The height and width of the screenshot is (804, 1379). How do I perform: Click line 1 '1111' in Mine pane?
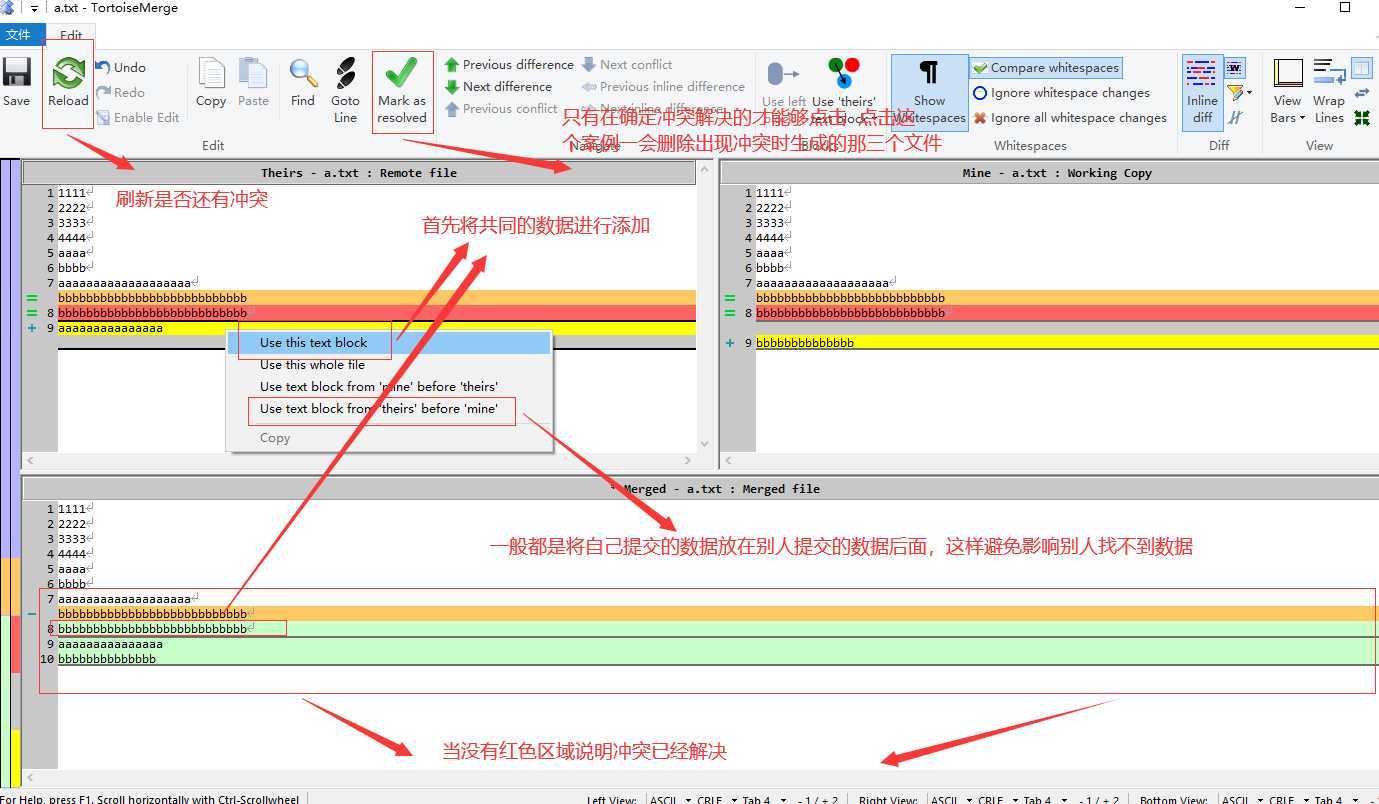pyautogui.click(x=770, y=193)
